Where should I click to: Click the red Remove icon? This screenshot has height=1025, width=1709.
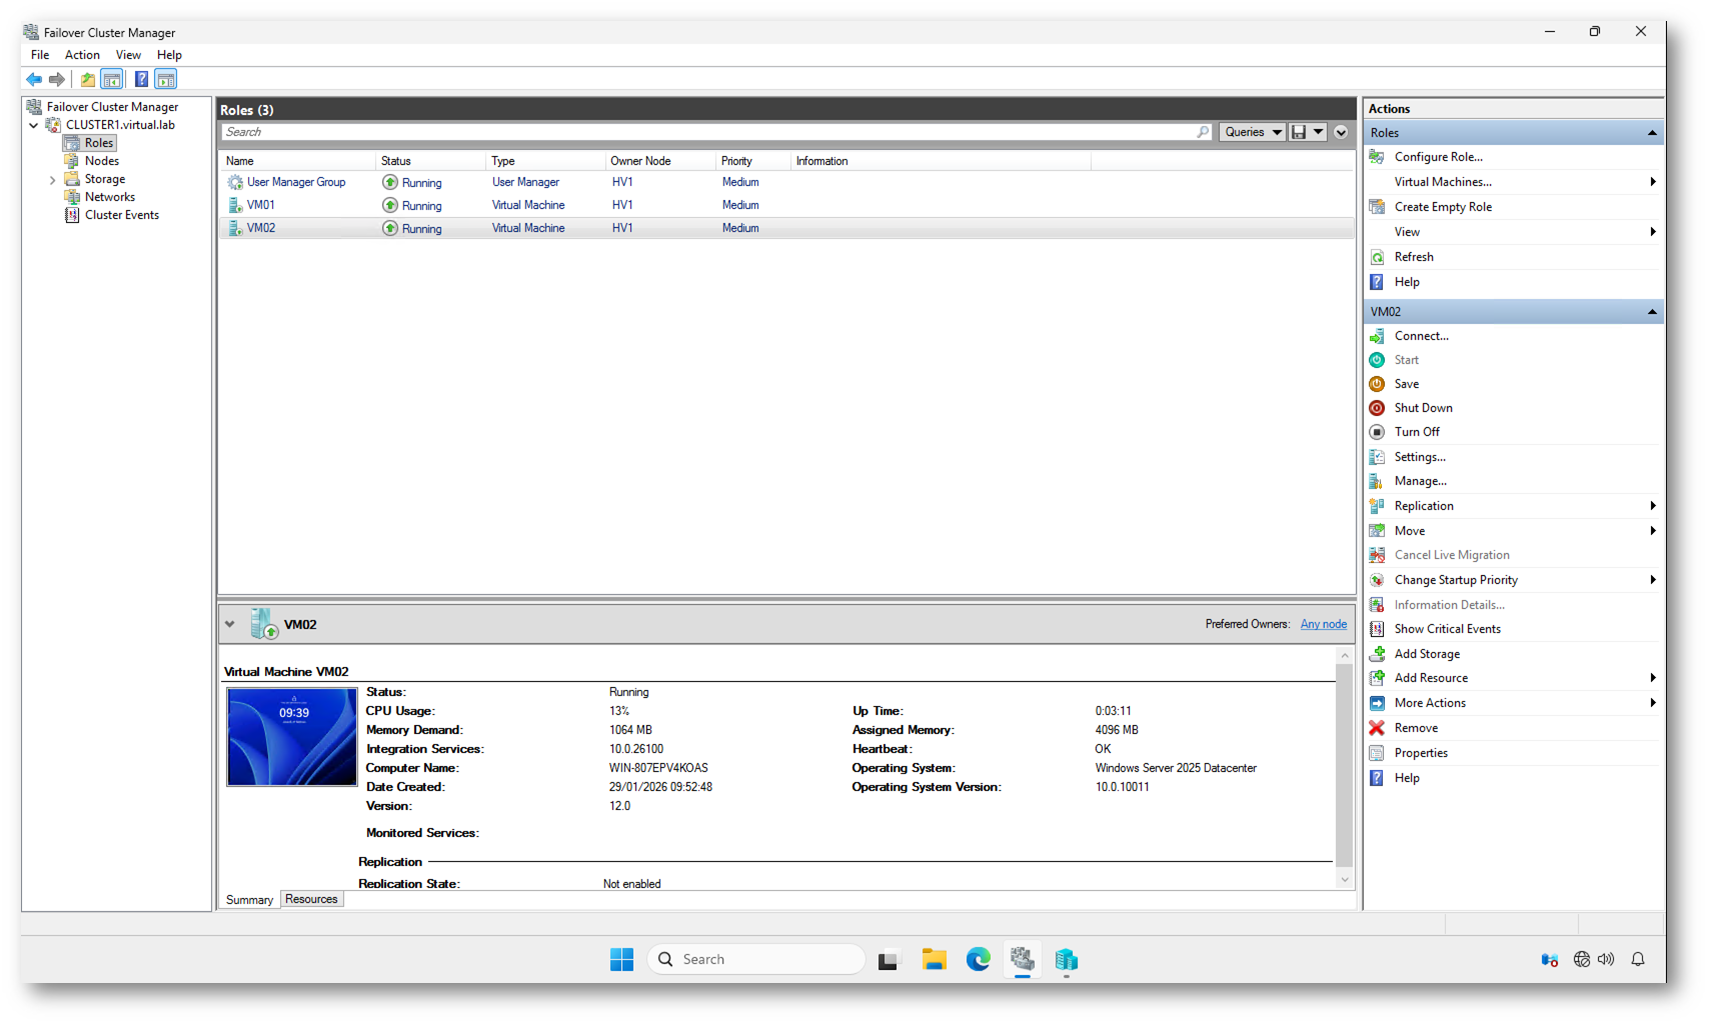click(1377, 728)
